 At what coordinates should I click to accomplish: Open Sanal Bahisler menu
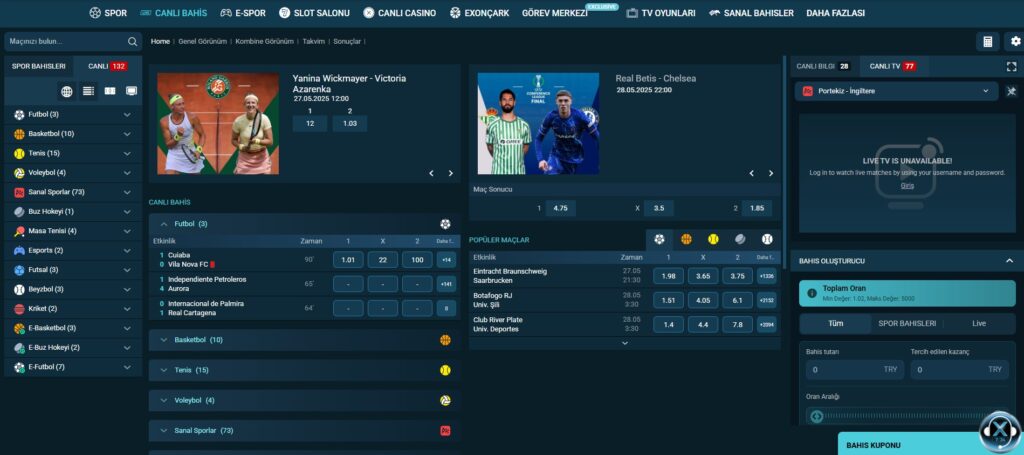(751, 13)
